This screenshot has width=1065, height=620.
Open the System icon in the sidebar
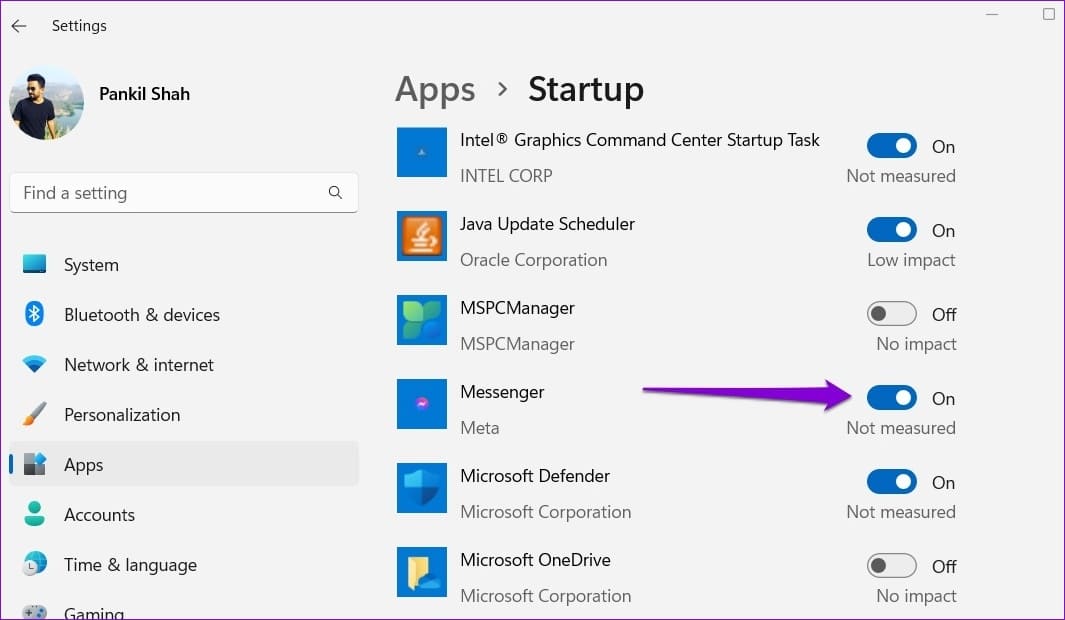click(34, 264)
